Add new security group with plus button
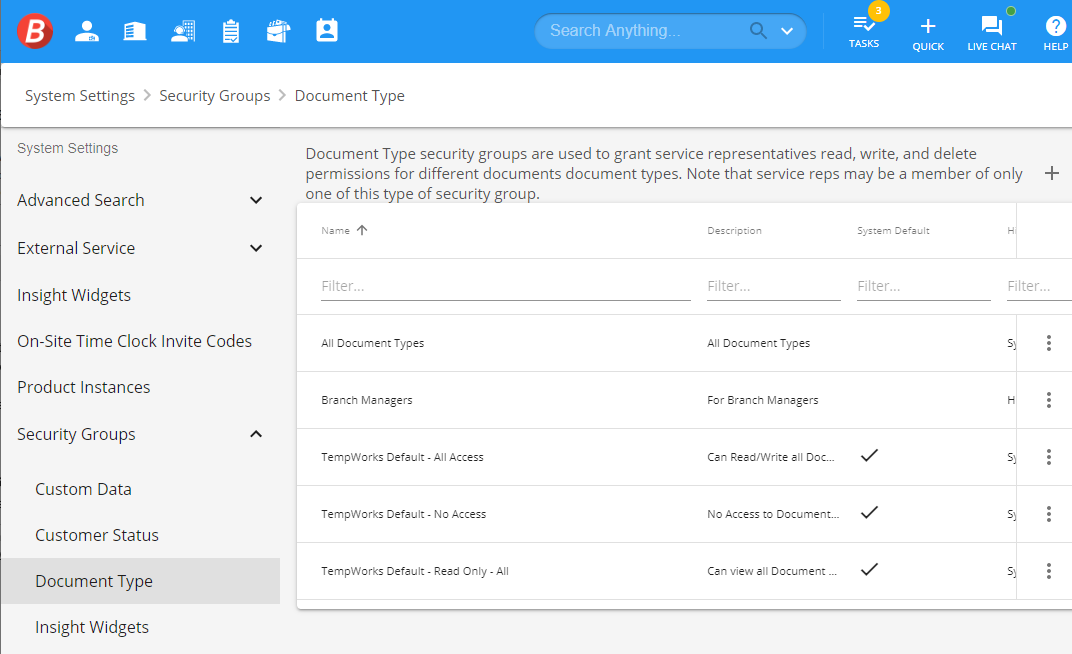Image resolution: width=1072 pixels, height=654 pixels. 1051,173
